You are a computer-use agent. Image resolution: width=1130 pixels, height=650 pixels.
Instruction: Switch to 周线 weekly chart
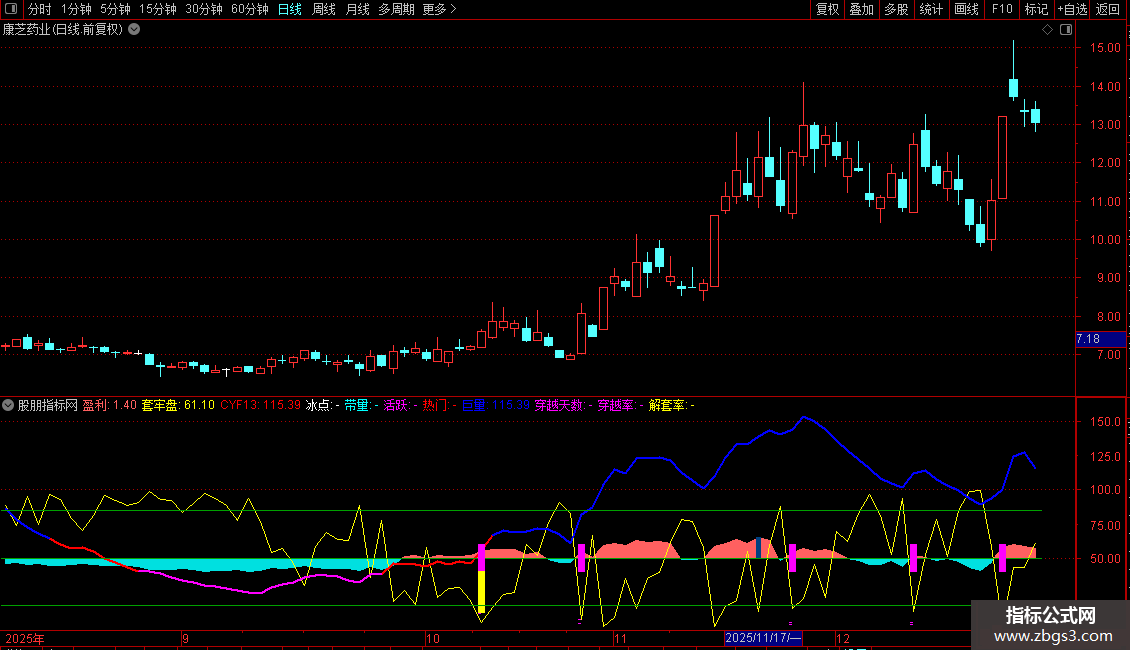click(324, 9)
